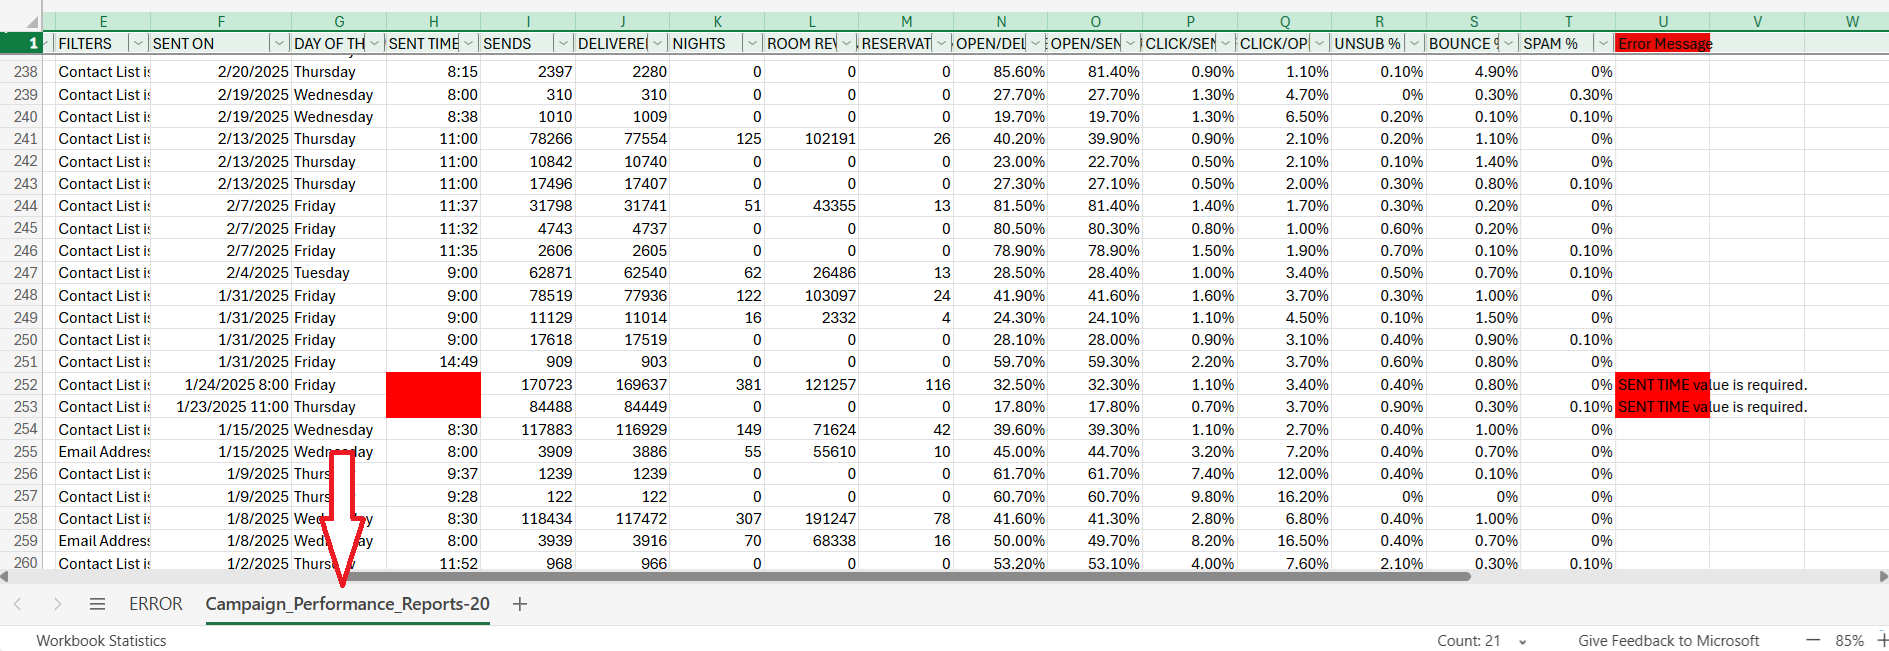Open Workbook Statistics
This screenshot has height=651, width=1889.
click(101, 641)
